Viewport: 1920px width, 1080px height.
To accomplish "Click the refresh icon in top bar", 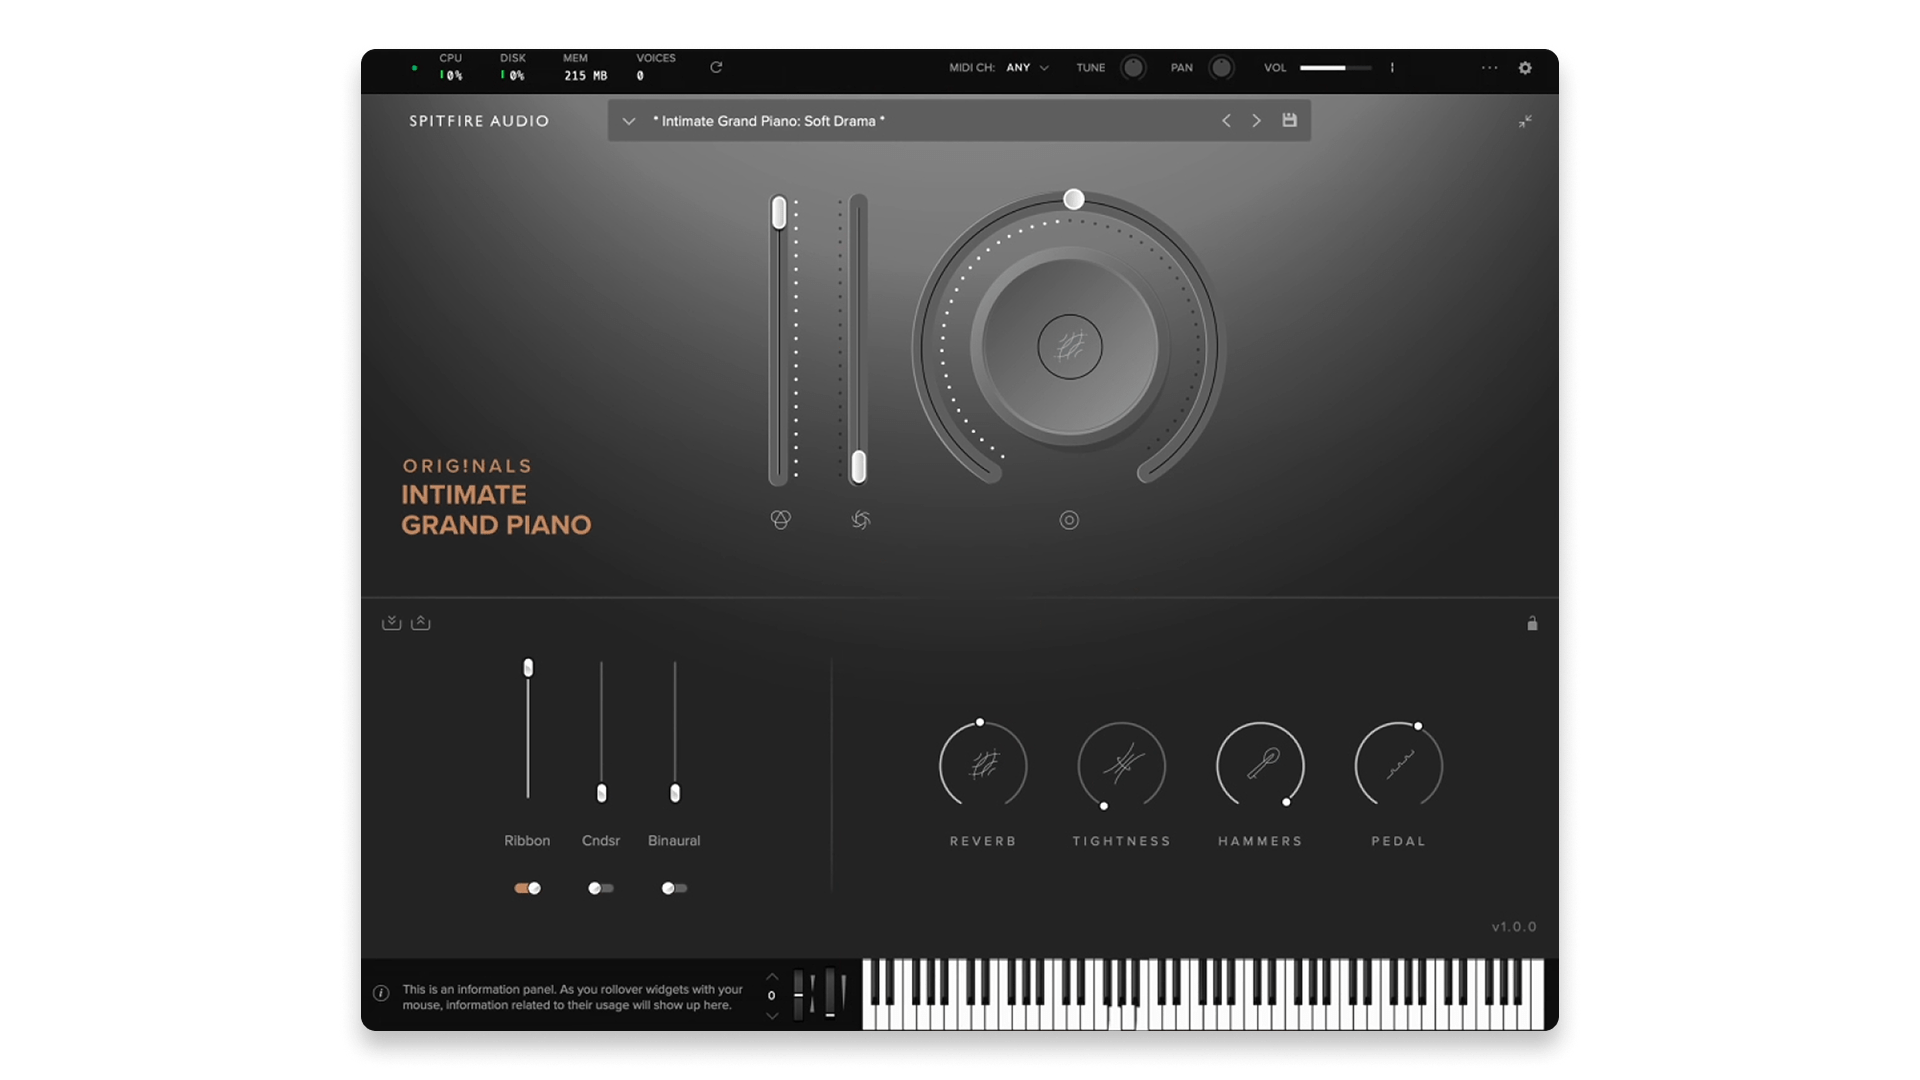I will [716, 67].
